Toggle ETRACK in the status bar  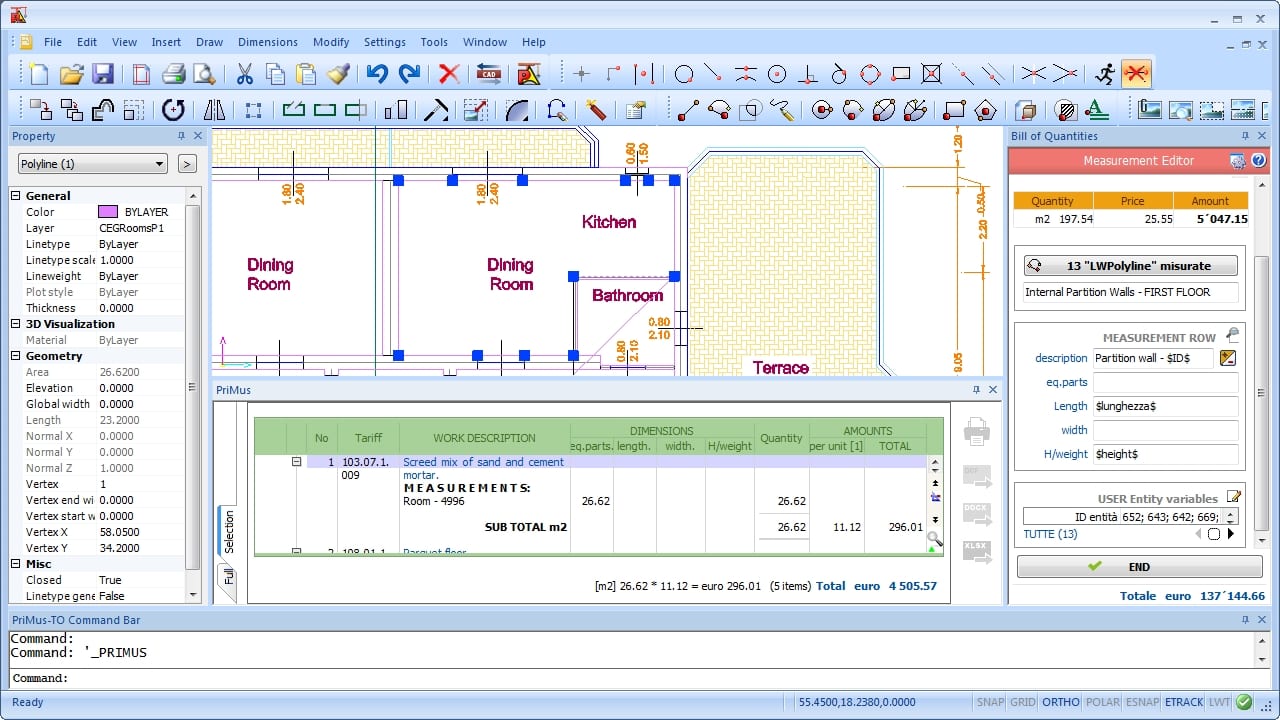[1185, 702]
